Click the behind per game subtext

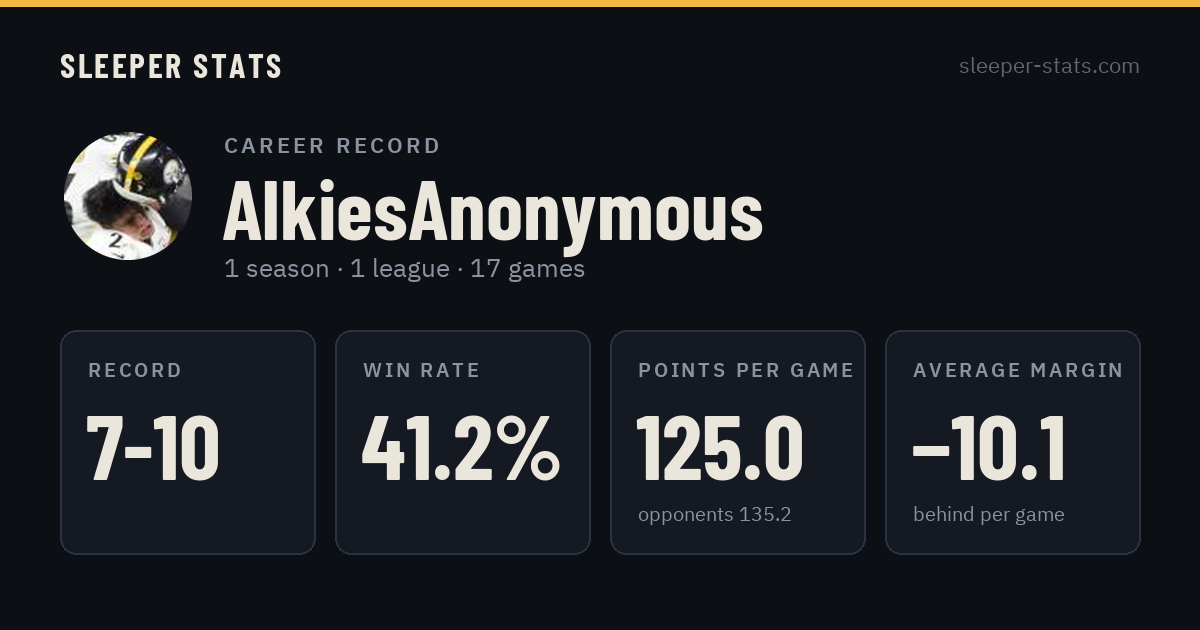[989, 515]
